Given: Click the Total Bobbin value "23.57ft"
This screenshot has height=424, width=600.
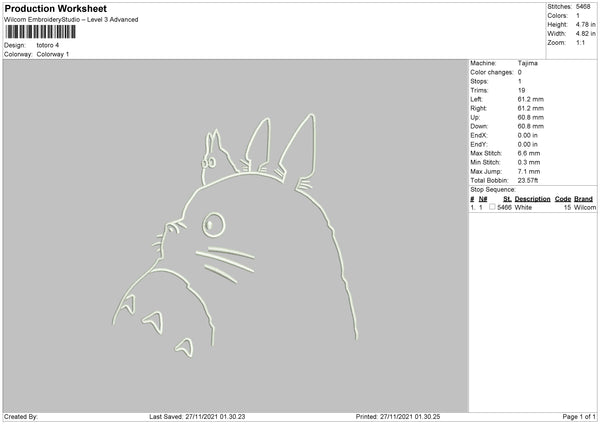Looking at the screenshot, I should [x=528, y=180].
